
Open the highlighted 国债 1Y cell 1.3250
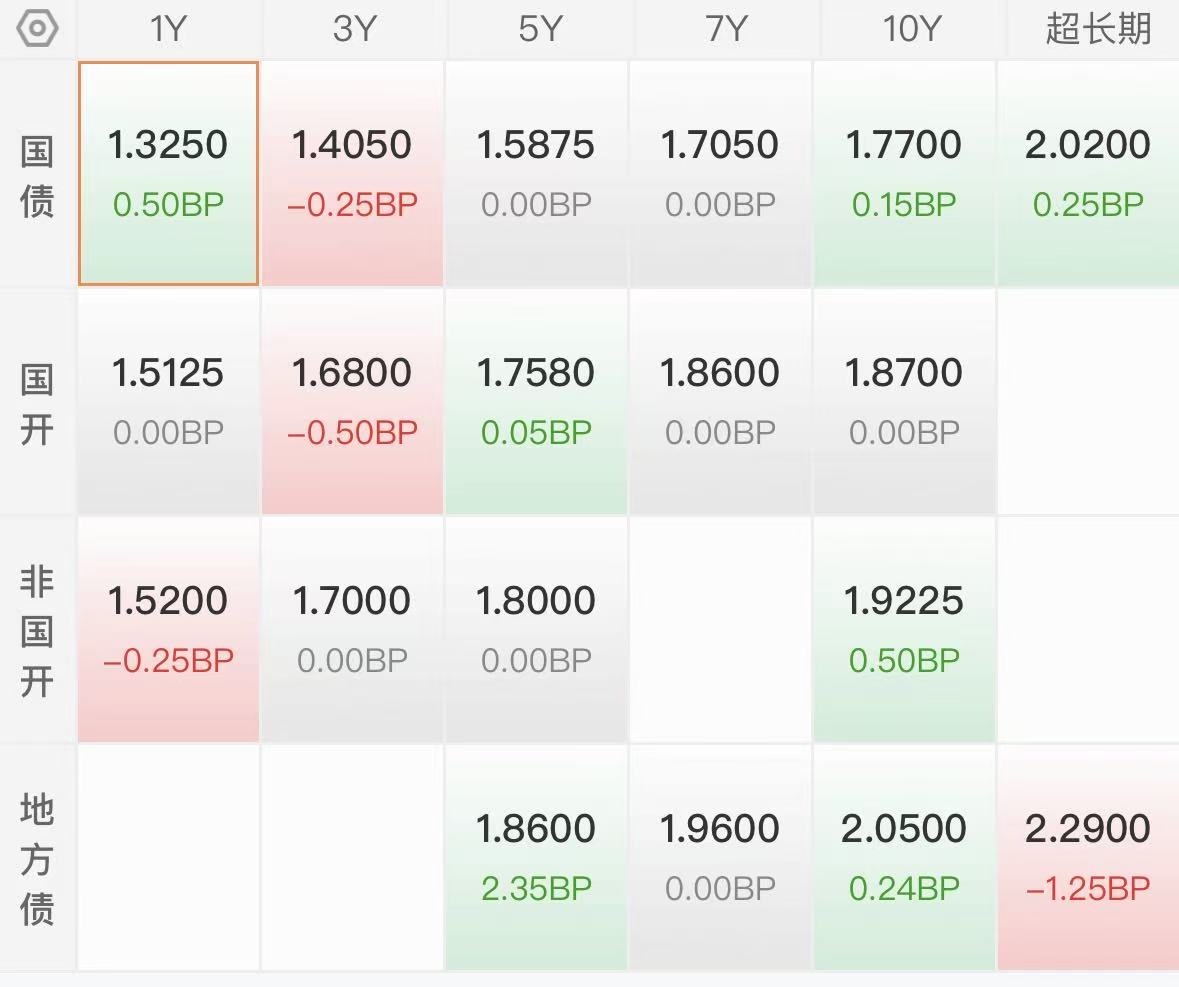(168, 173)
